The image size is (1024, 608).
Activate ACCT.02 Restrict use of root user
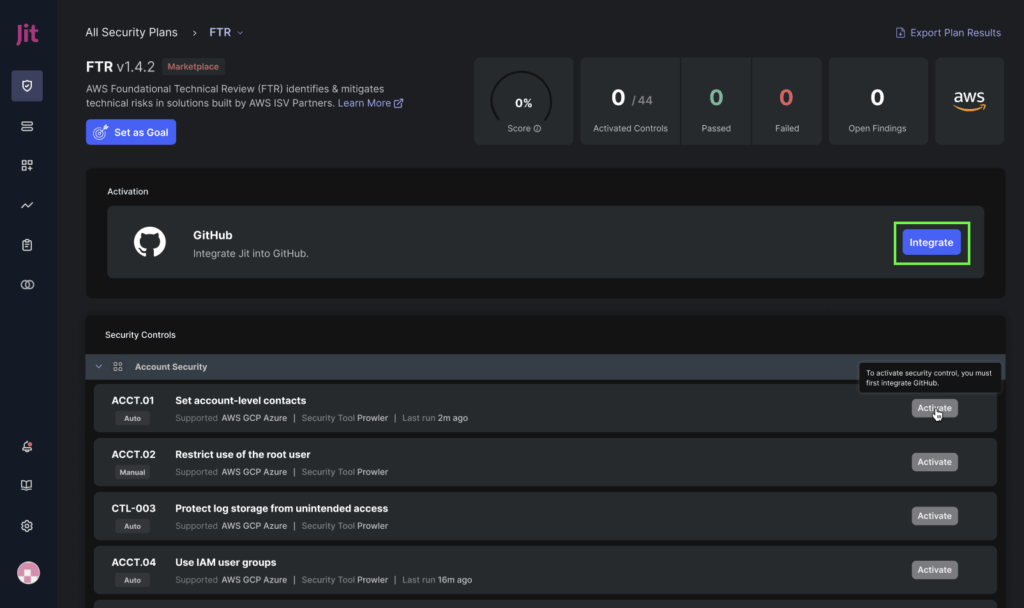(934, 462)
